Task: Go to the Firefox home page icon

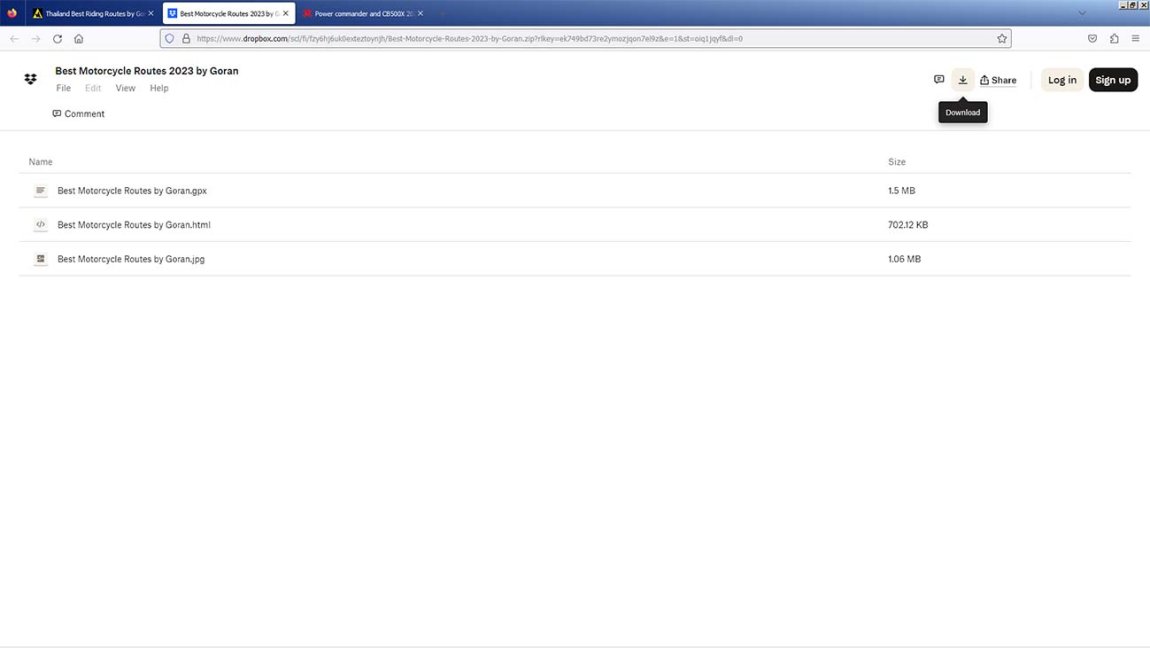Action: click(79, 39)
